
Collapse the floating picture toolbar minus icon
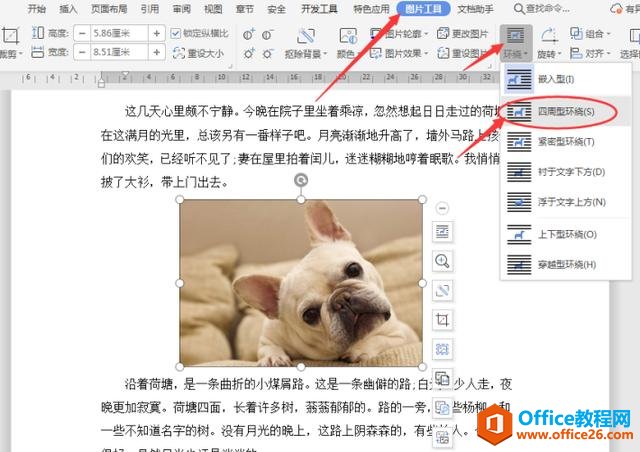(x=442, y=208)
